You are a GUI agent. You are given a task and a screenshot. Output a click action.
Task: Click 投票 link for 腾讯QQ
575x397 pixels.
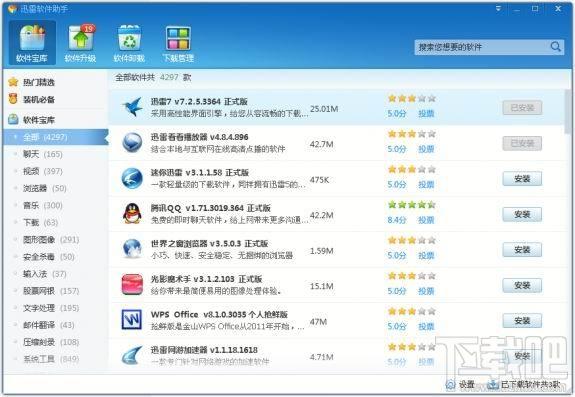click(x=426, y=220)
